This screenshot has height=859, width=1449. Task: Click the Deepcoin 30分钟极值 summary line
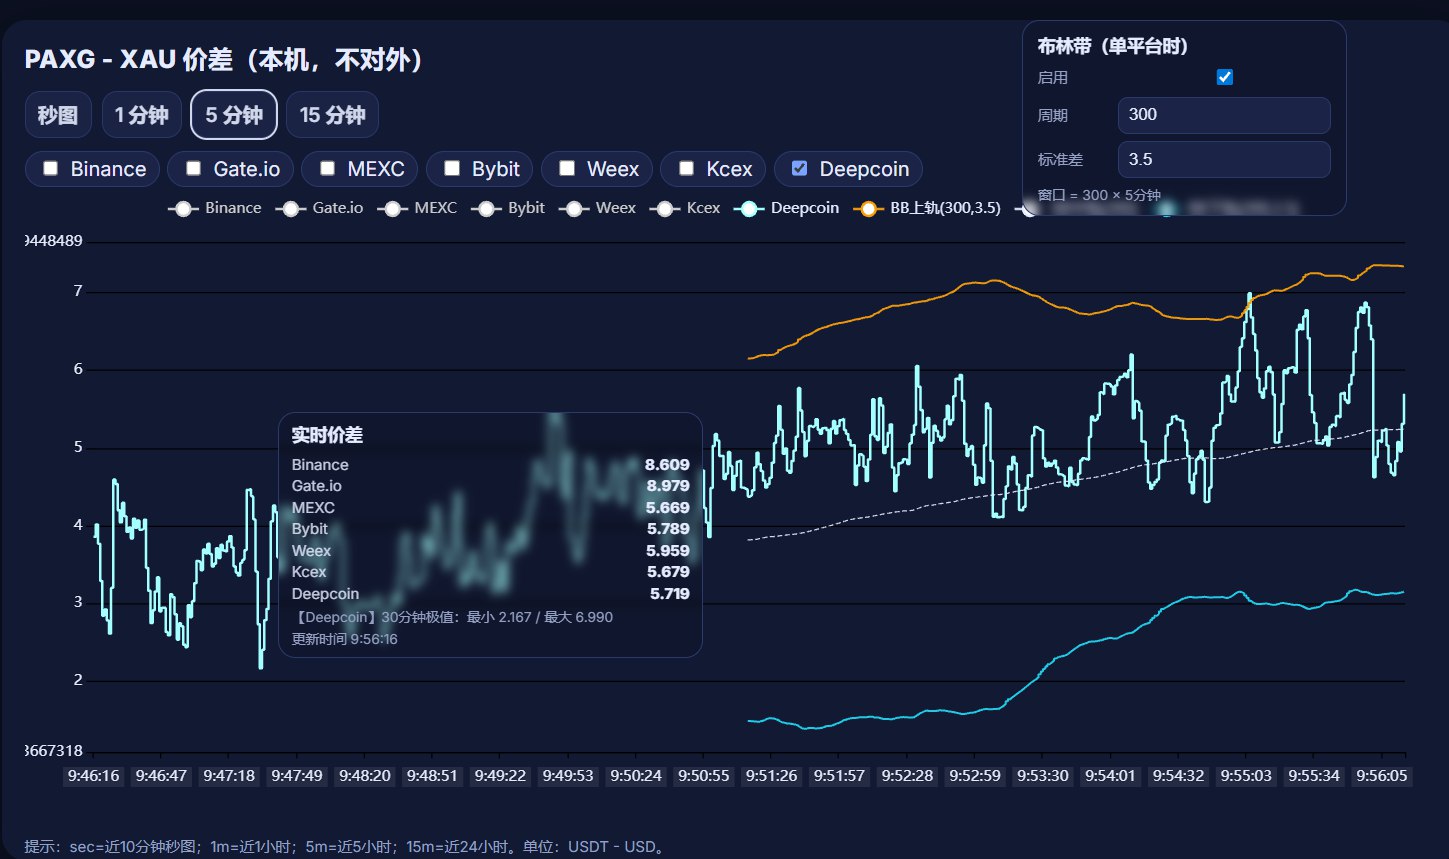[x=452, y=617]
